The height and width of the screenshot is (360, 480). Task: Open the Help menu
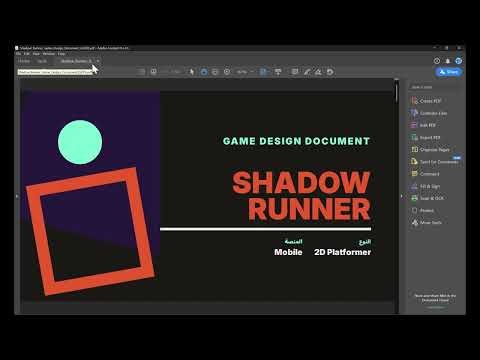61,54
